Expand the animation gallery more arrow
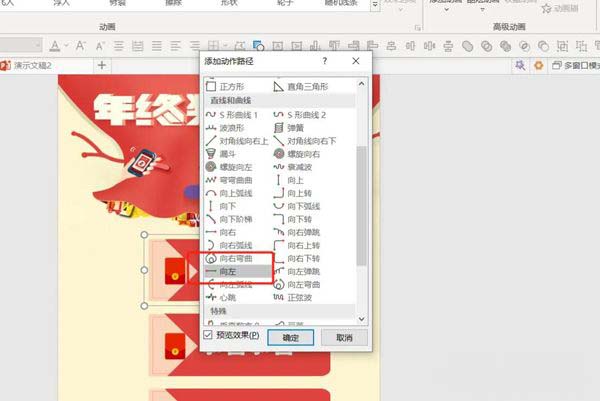Screen dimensions: 600x401 [x=375, y=5]
